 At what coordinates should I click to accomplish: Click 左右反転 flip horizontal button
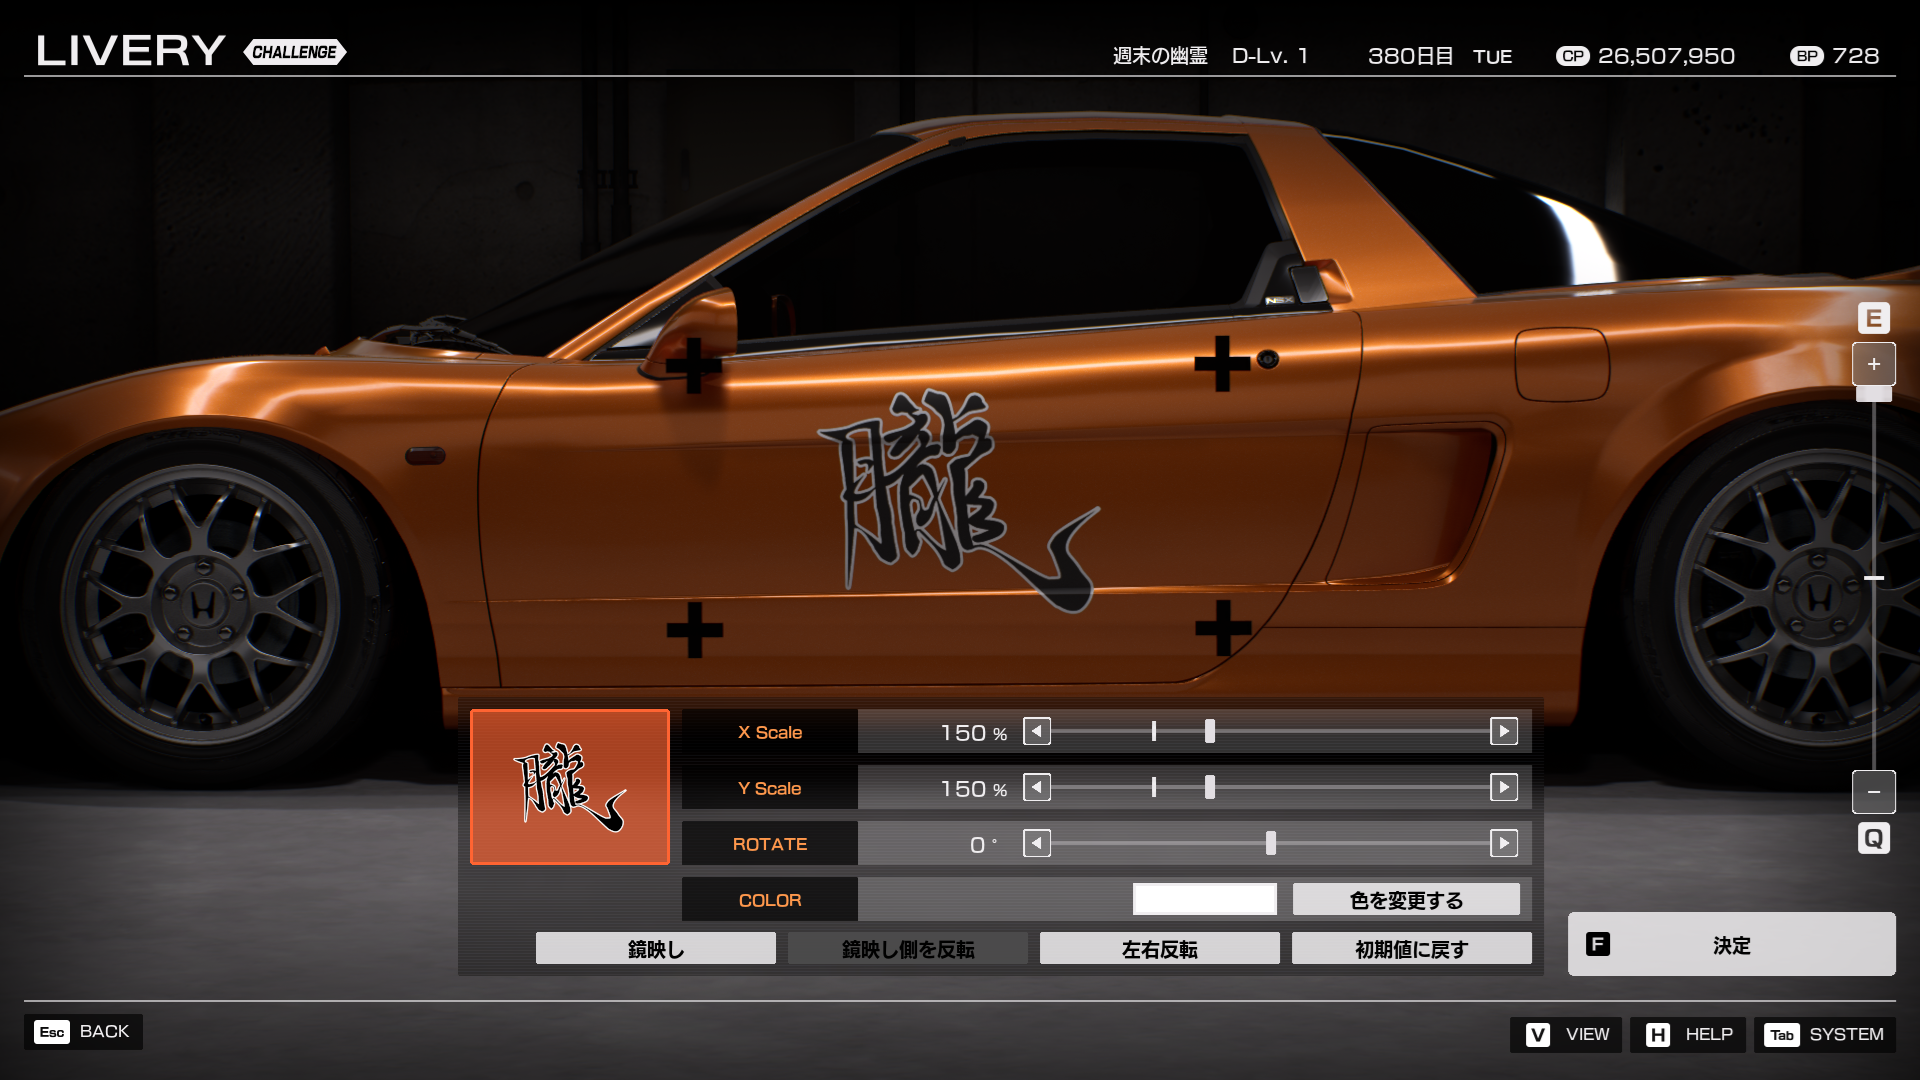pyautogui.click(x=1159, y=949)
